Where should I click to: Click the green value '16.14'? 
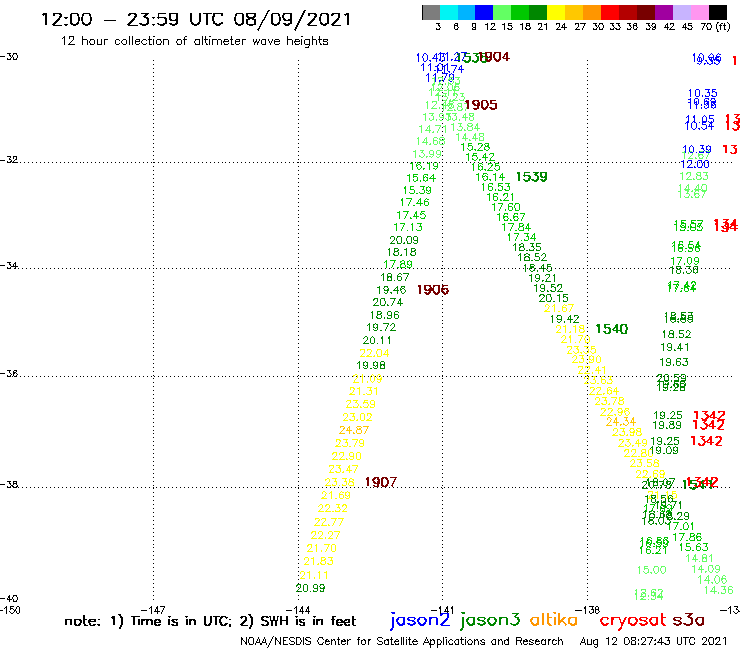(x=490, y=177)
